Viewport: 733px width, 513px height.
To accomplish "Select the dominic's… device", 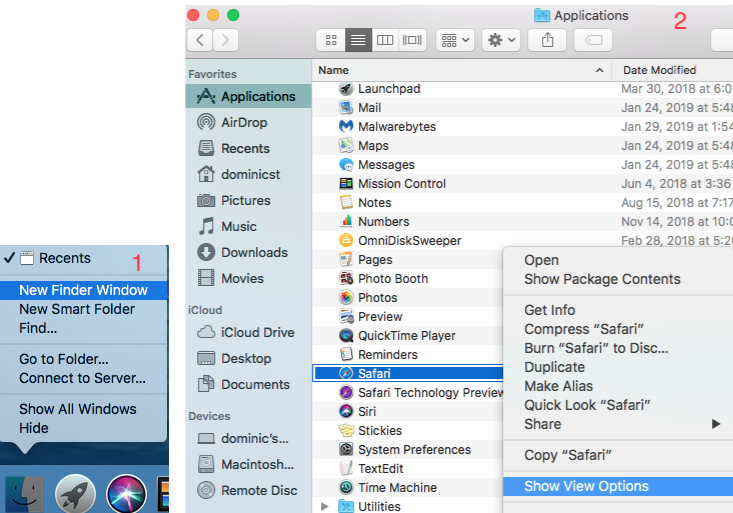I will [248, 439].
